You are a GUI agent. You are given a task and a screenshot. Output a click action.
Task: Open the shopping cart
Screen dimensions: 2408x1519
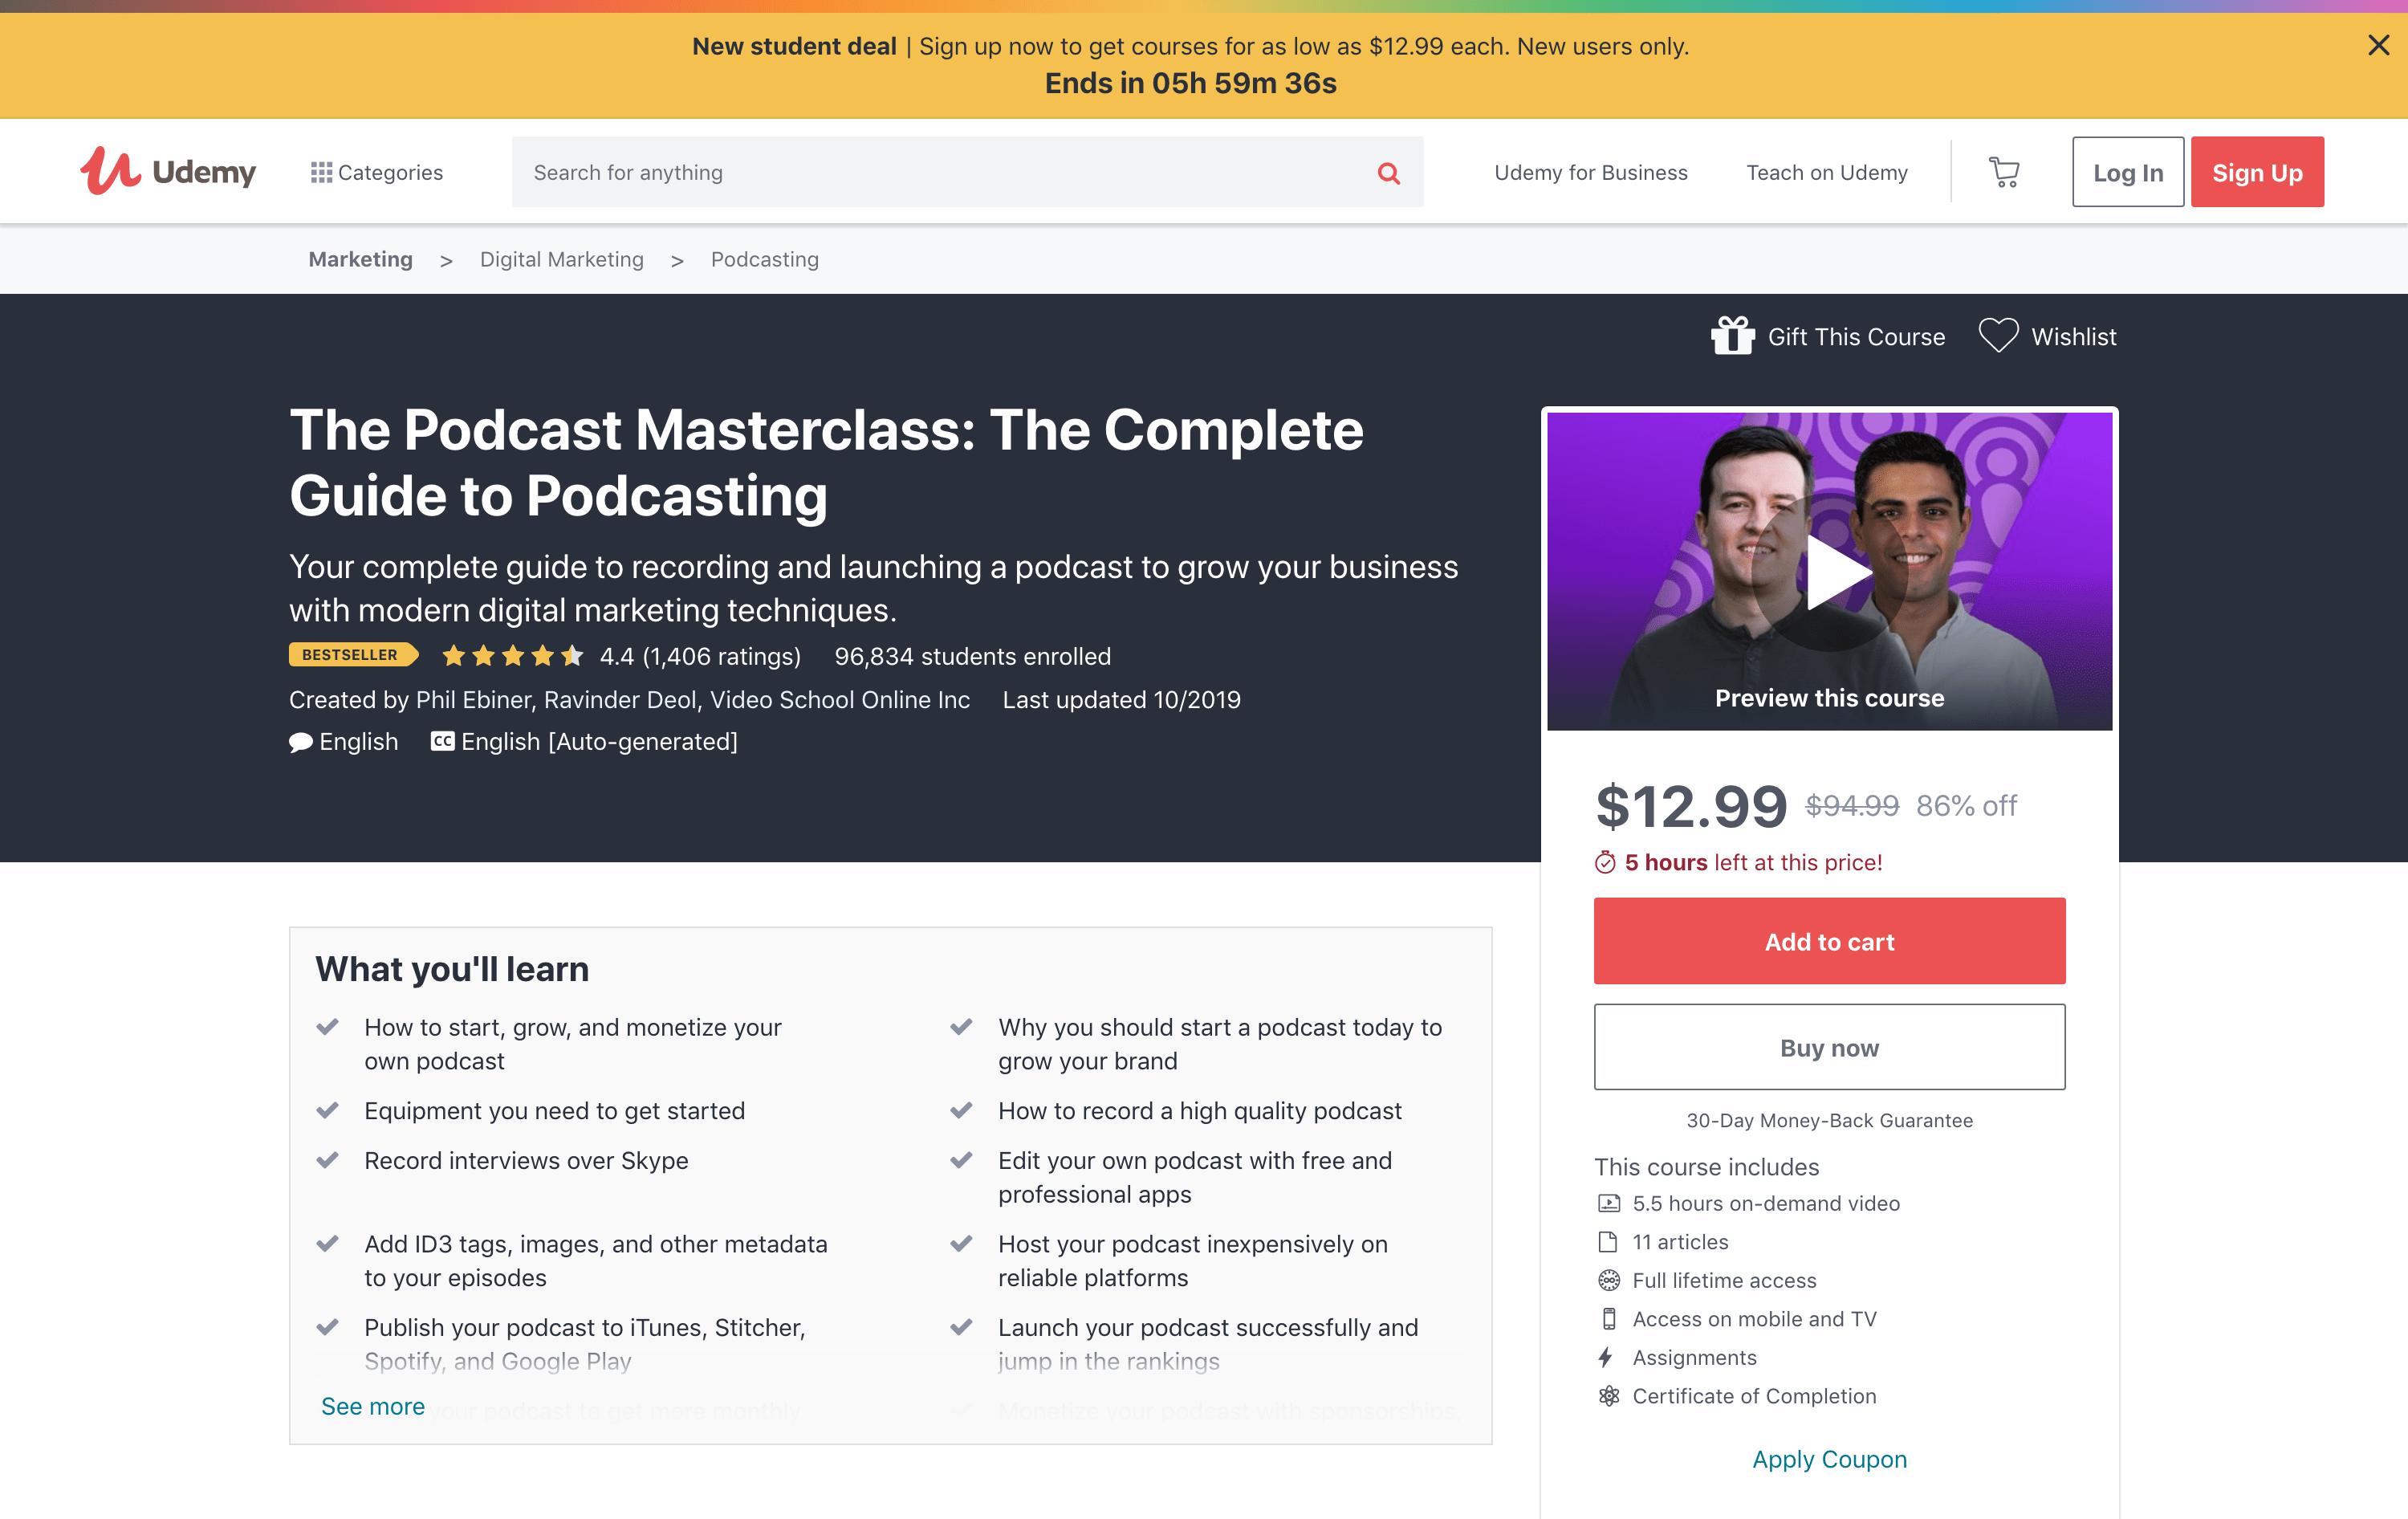(x=2003, y=171)
